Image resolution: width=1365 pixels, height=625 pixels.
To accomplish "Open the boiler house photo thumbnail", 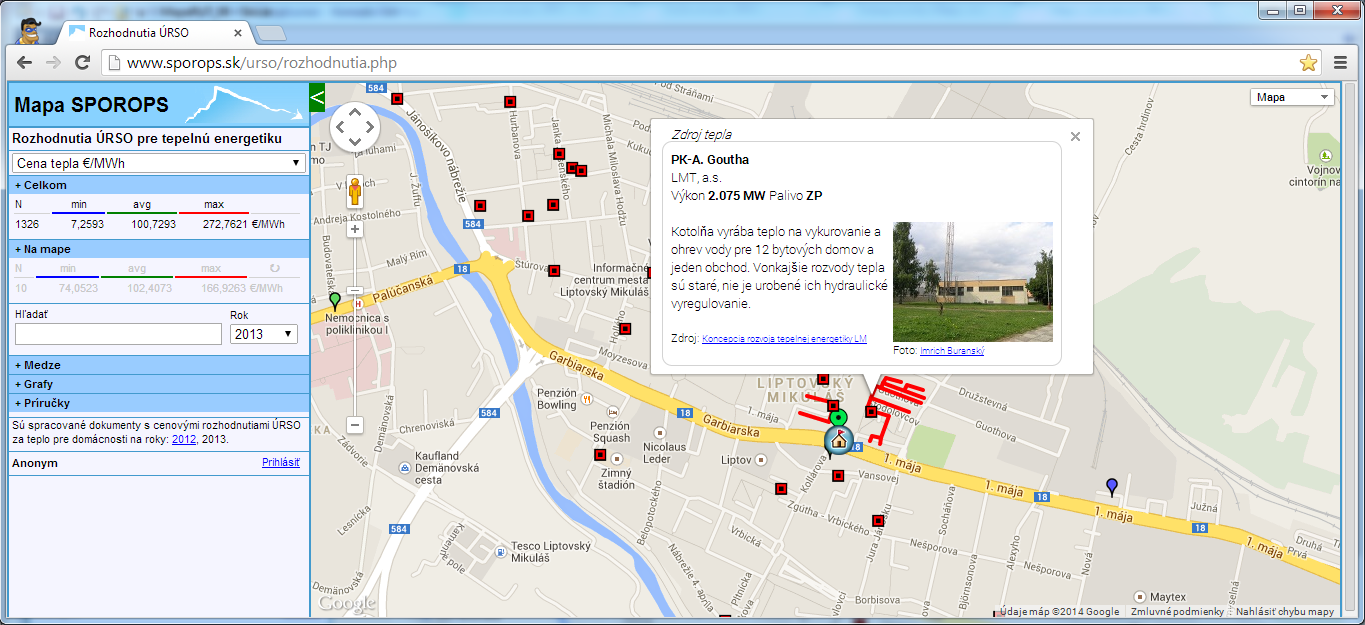I will pos(973,282).
